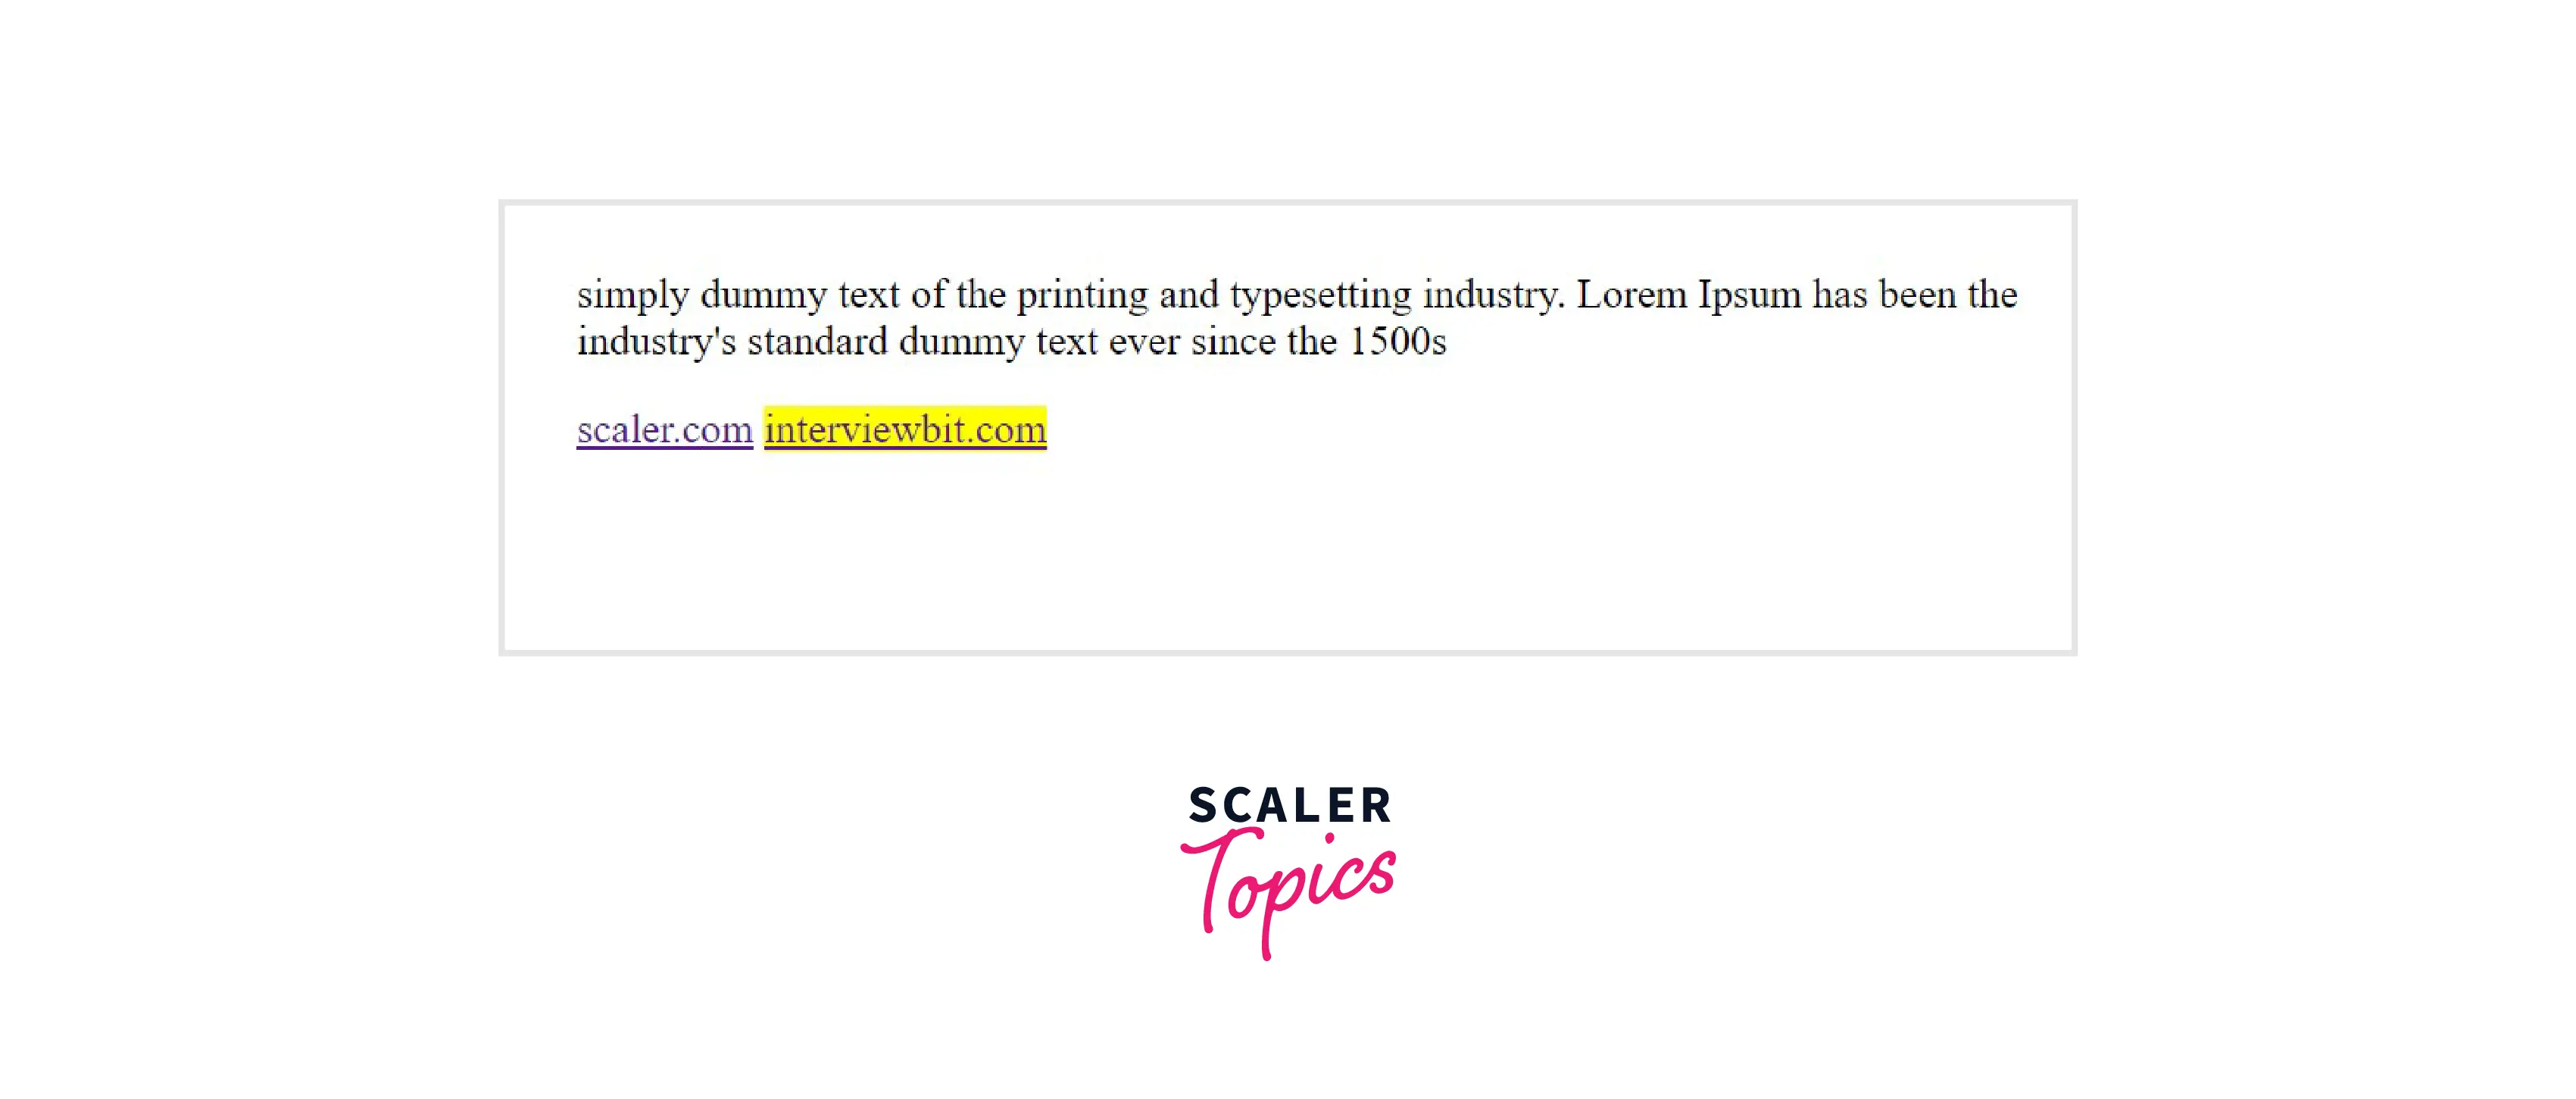The image size is (2576, 1099).
Task: Click the SCALER logo wordmark
Action: pyautogui.click(x=1290, y=806)
